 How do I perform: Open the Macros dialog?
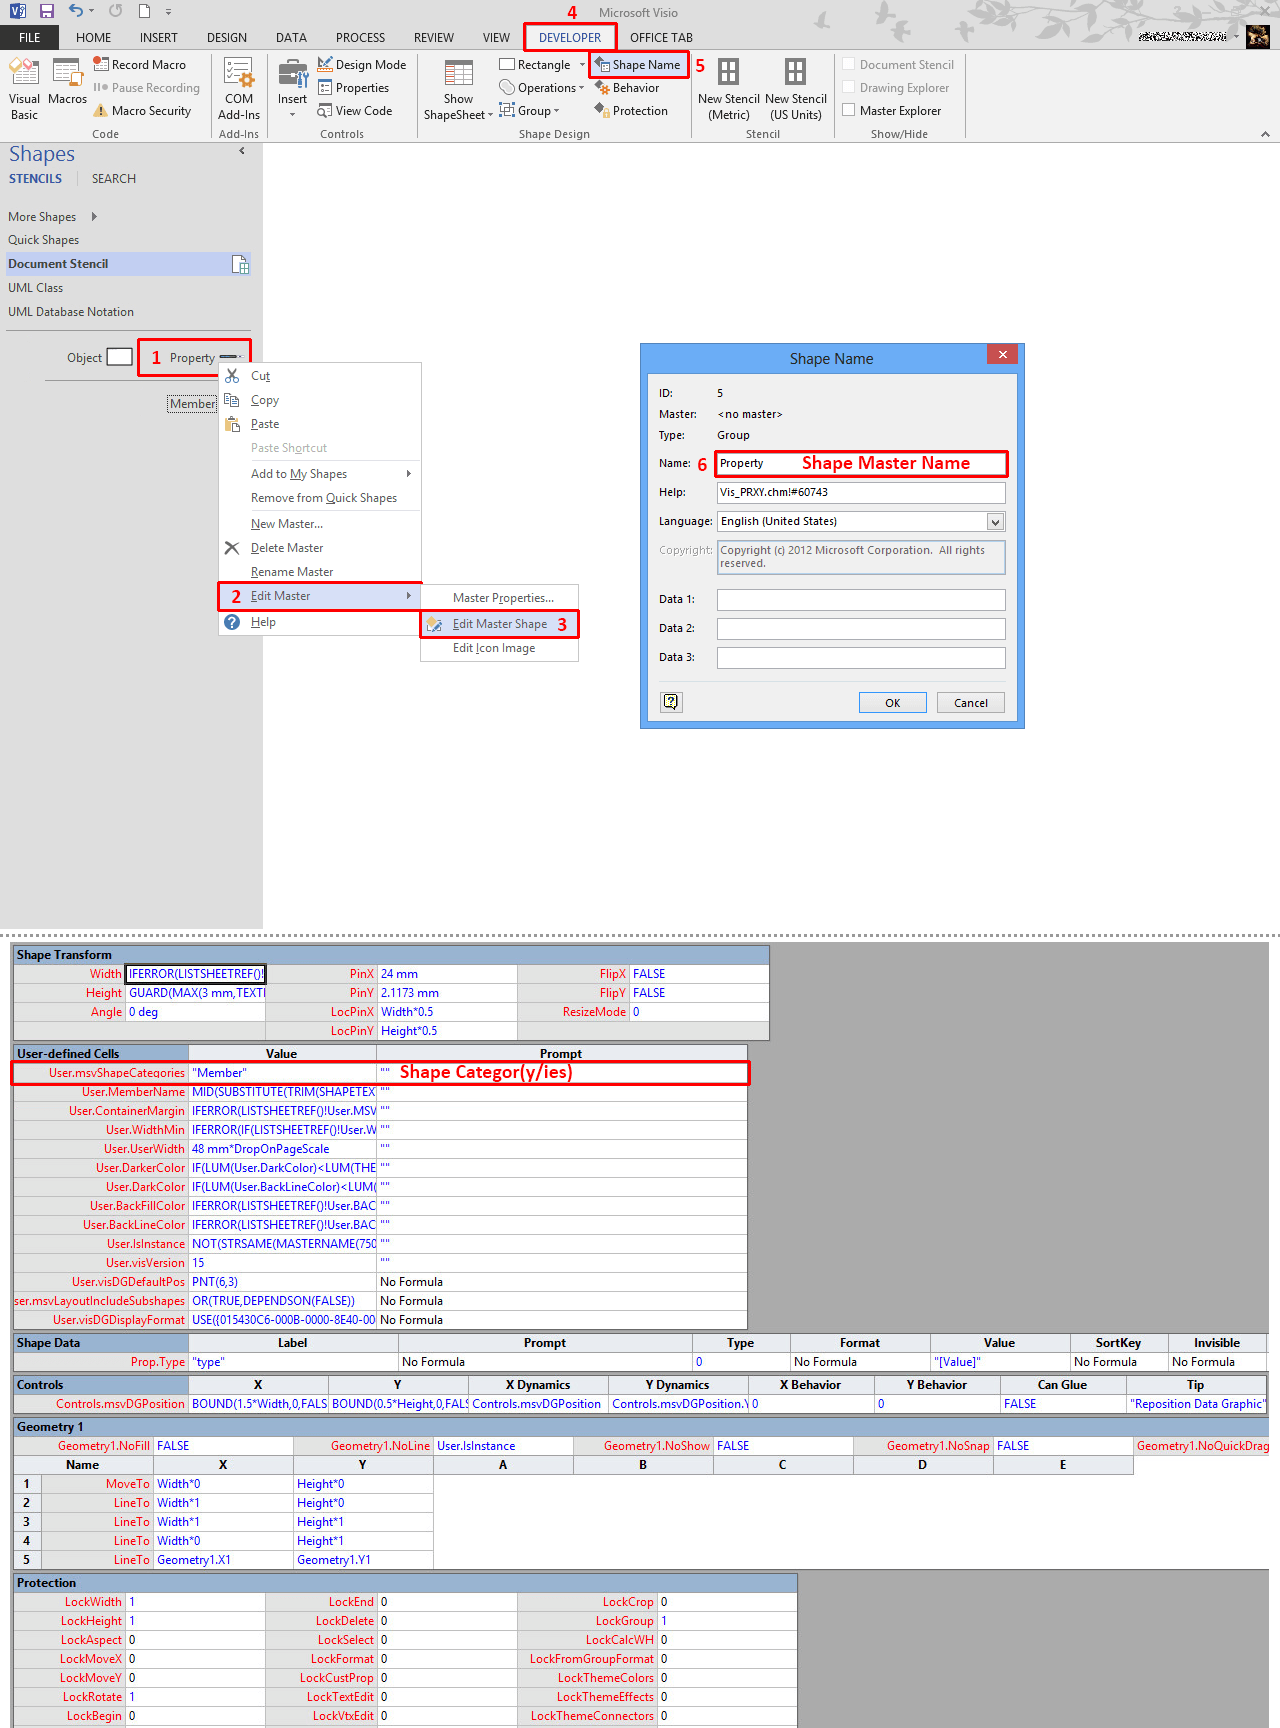(x=67, y=82)
